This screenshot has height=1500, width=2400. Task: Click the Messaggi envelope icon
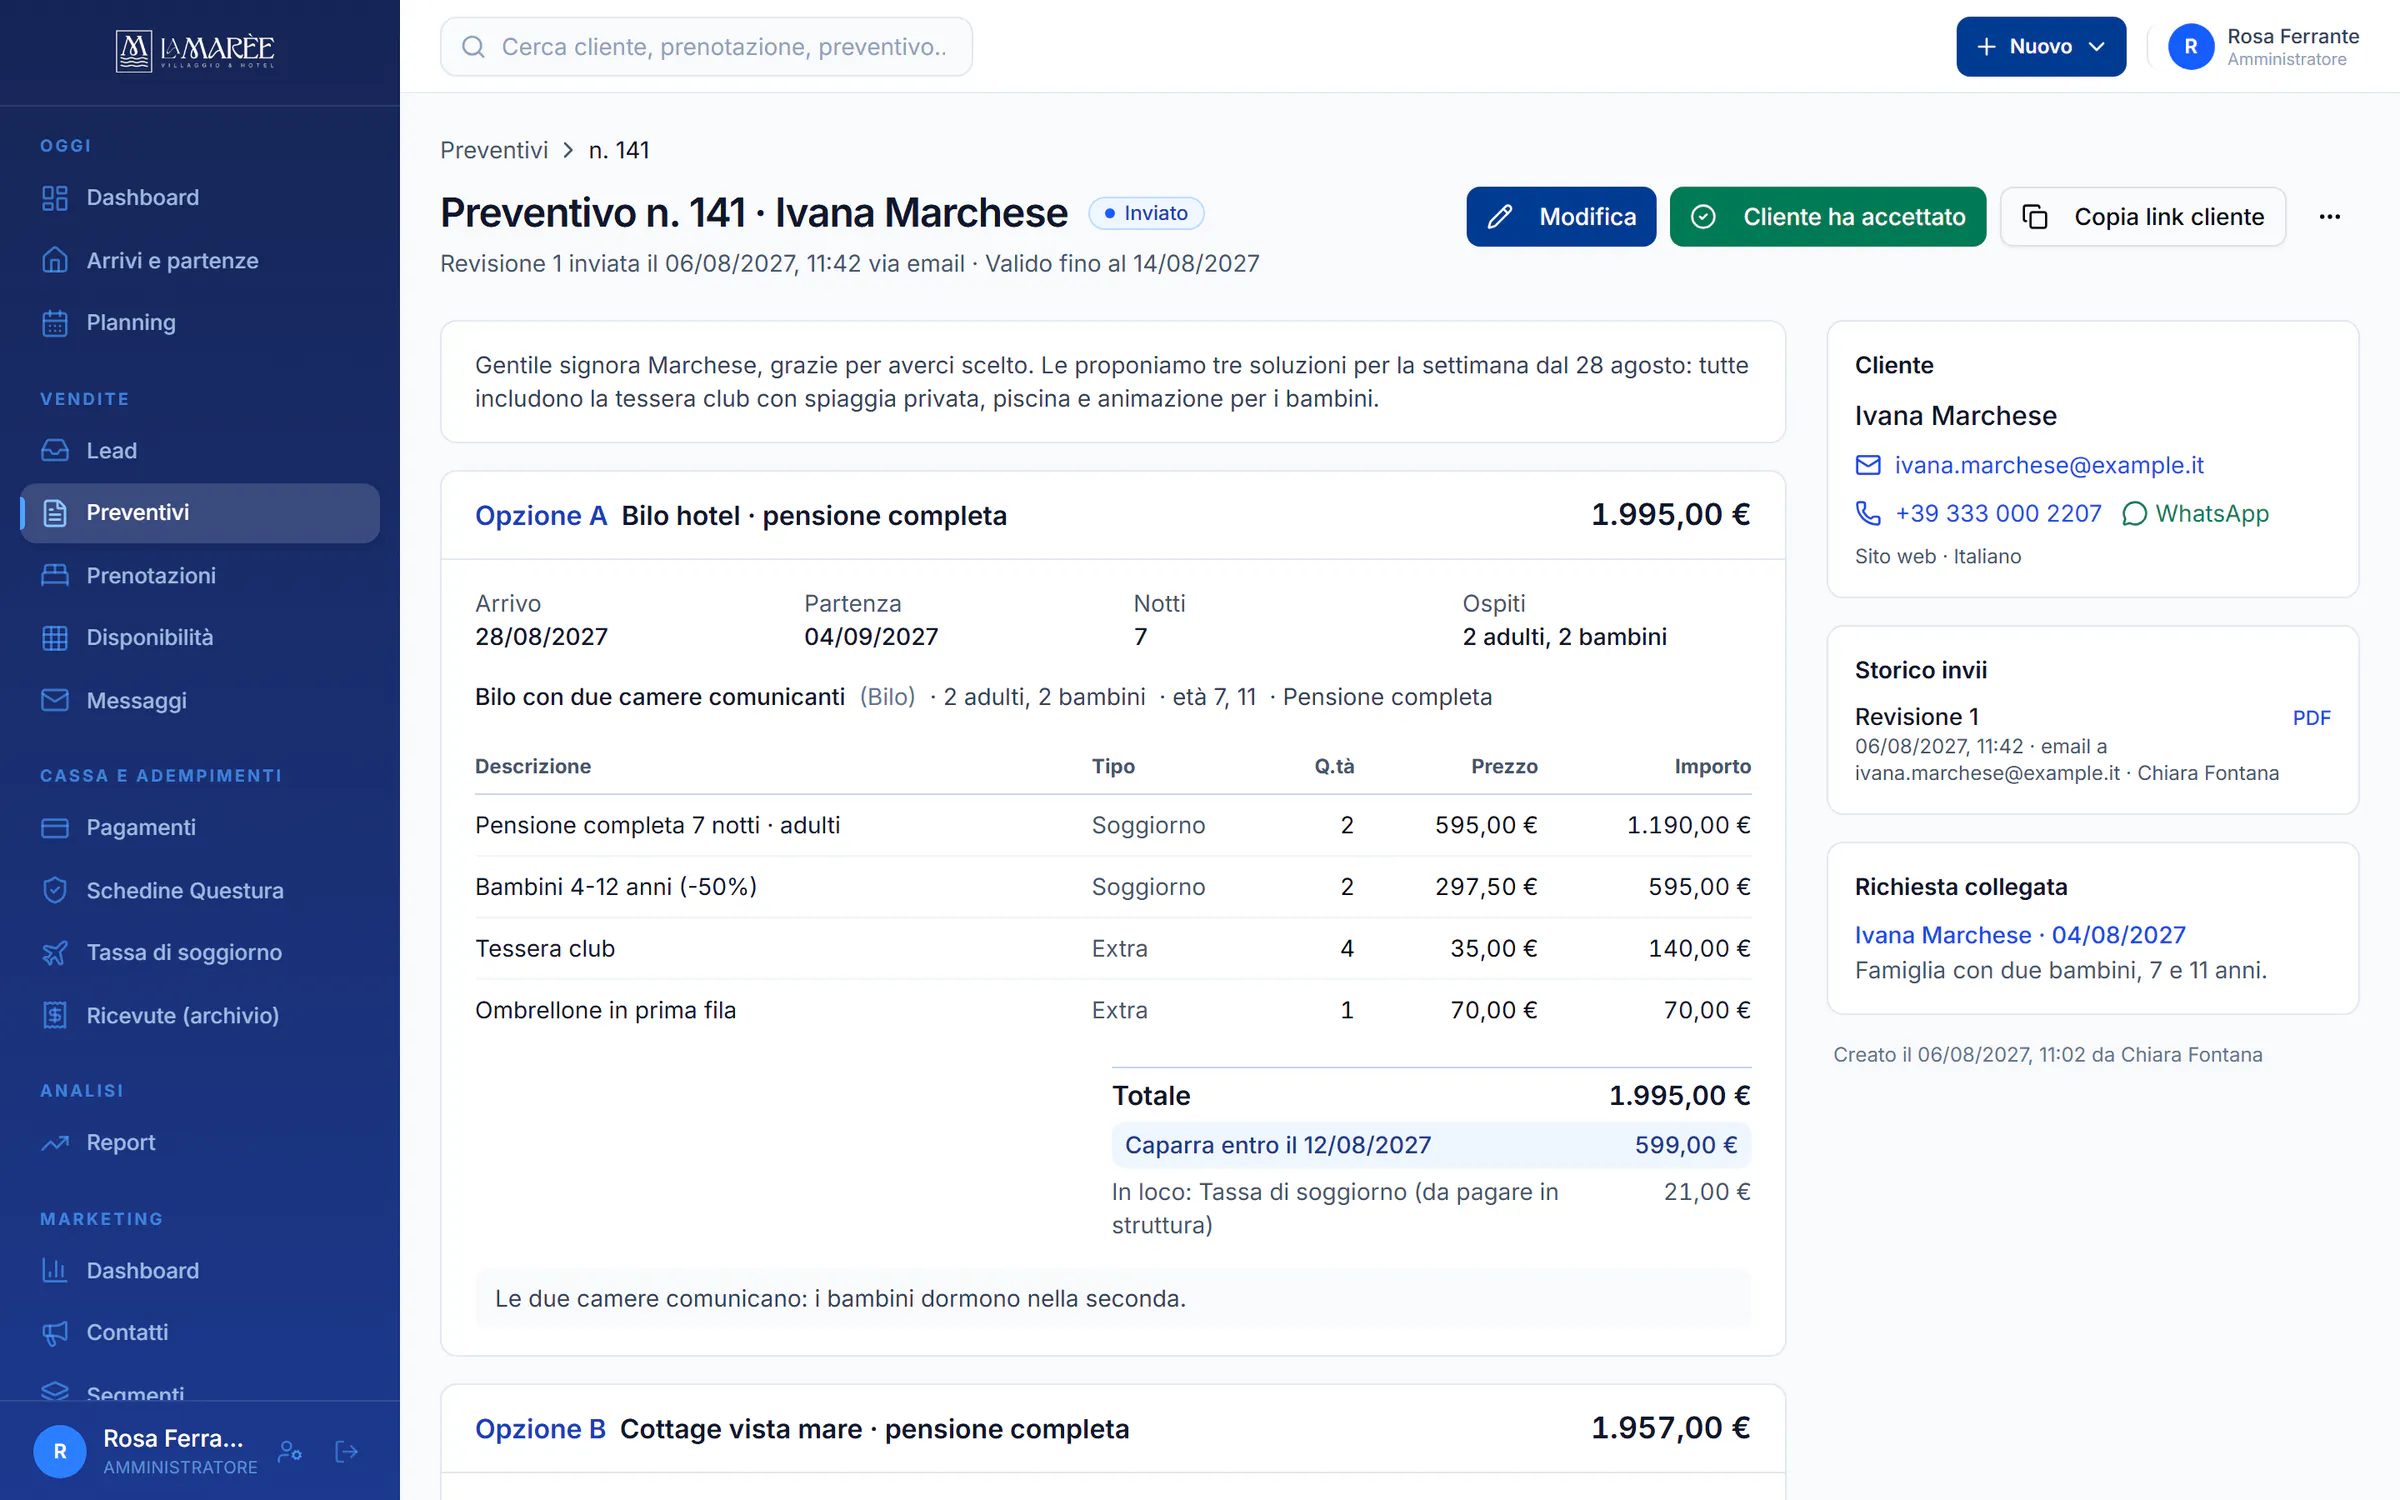point(55,700)
